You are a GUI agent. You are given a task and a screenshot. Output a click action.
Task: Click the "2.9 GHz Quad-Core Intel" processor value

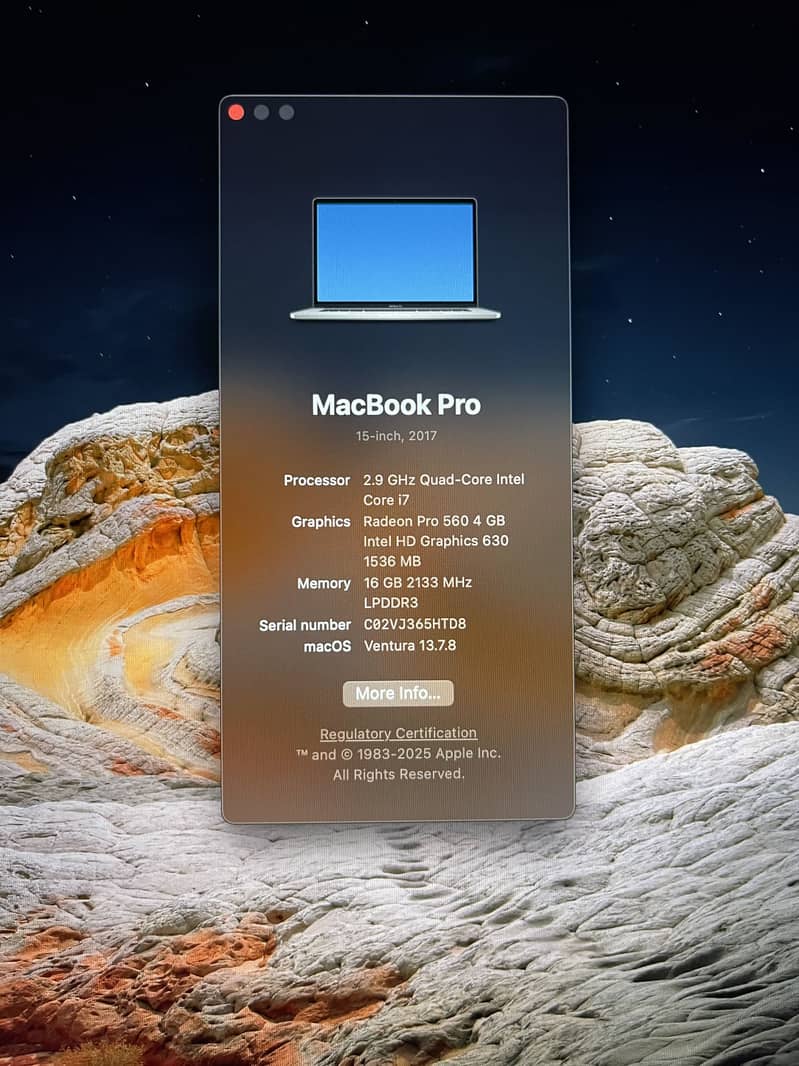(443, 479)
